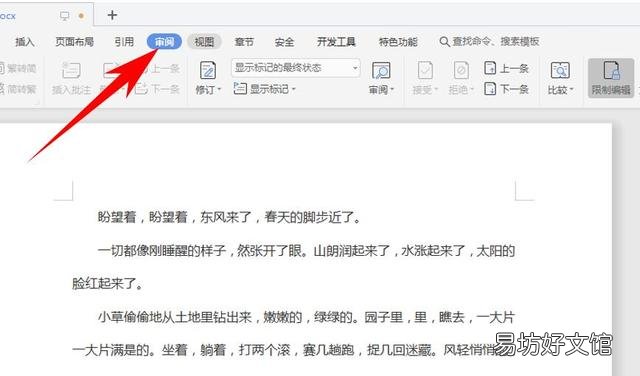Expand the 比较 dropdown arrow
Viewport: 640px width, 376px height.
point(571,89)
